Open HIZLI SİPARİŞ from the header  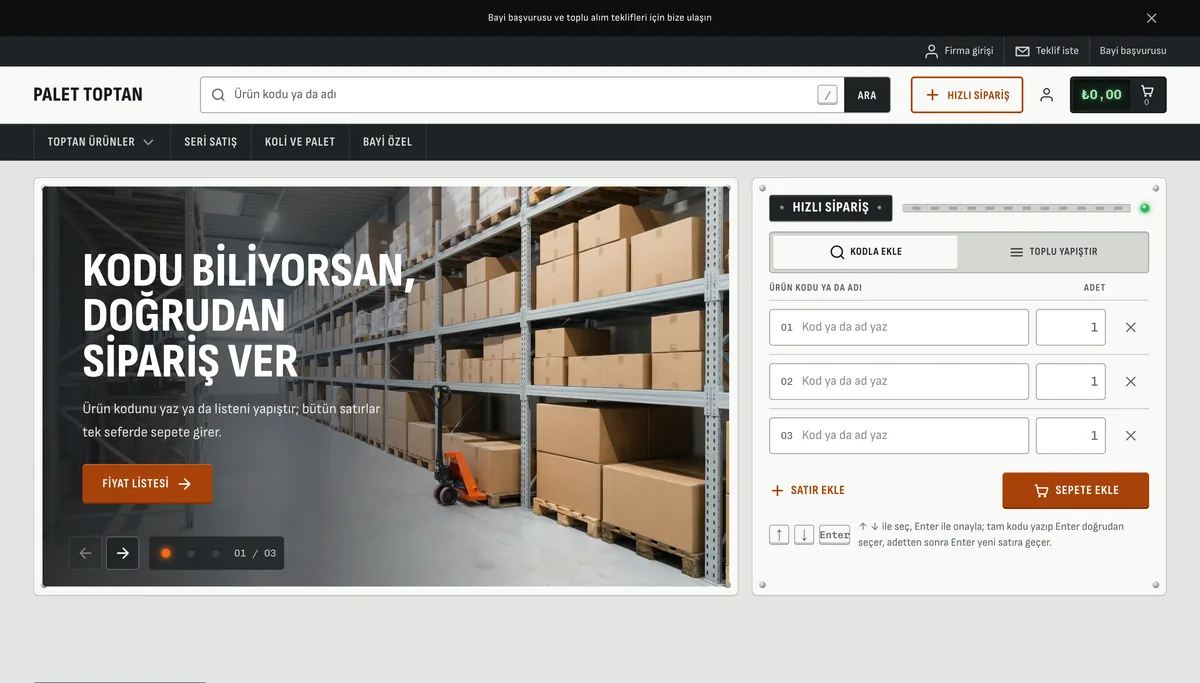tap(967, 95)
